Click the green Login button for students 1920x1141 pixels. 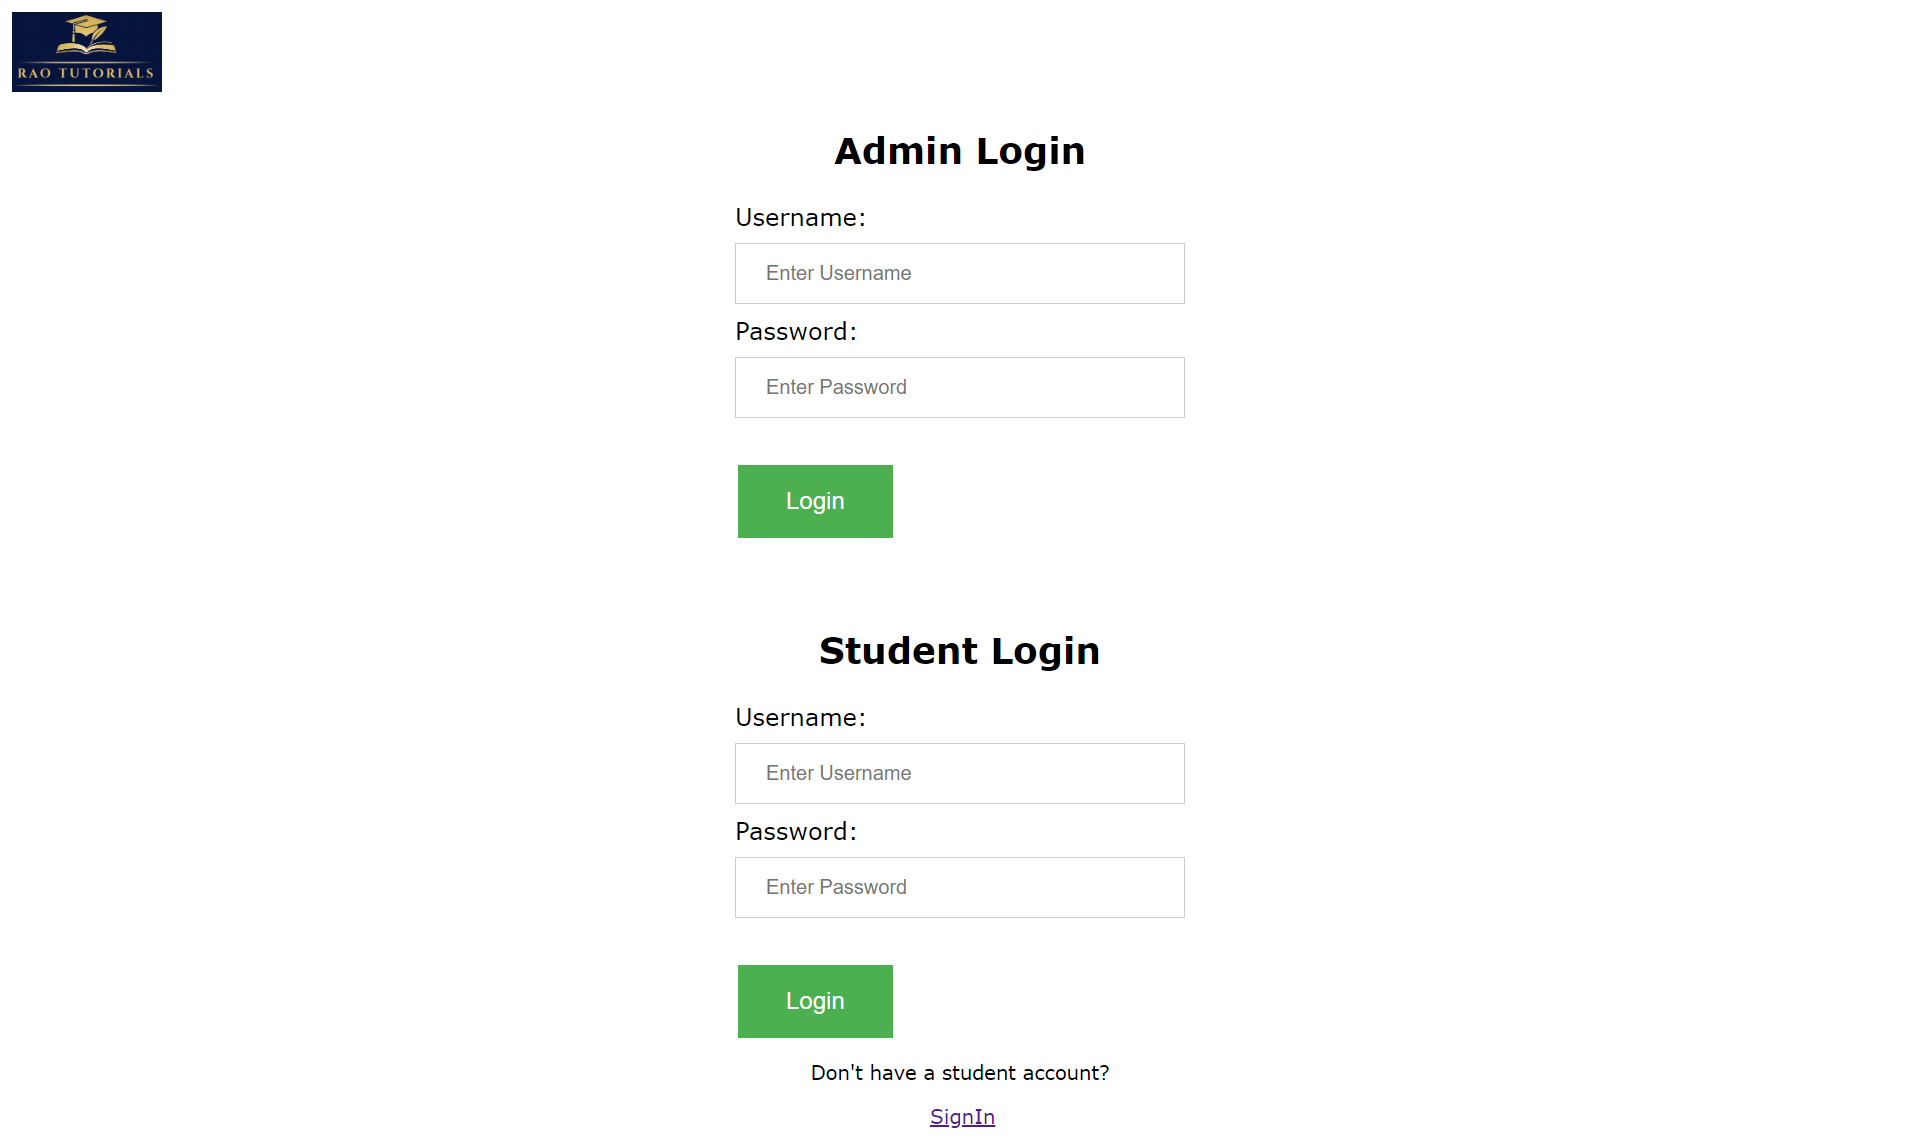point(814,1001)
